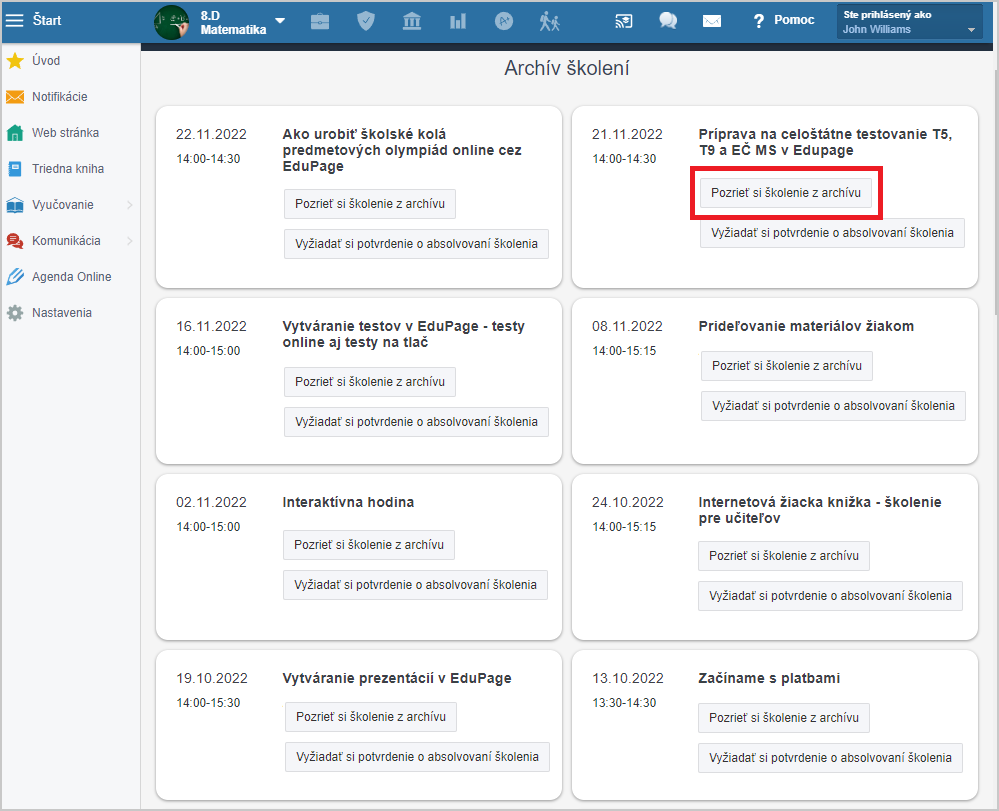Open Nastavenia settings in sidebar
This screenshot has height=811, width=999.
[x=62, y=313]
